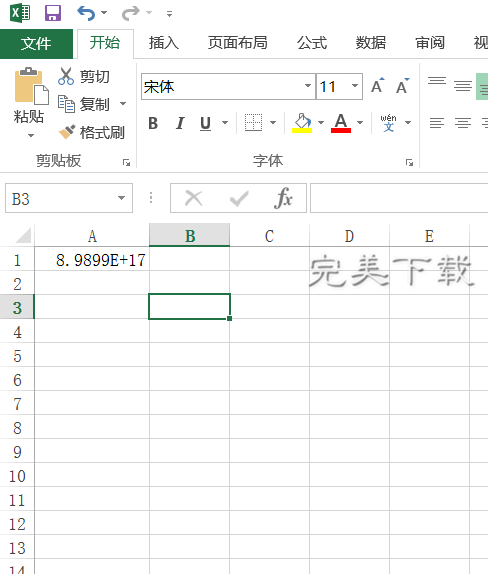Select column B header
This screenshot has height=574, width=488.
(190, 235)
